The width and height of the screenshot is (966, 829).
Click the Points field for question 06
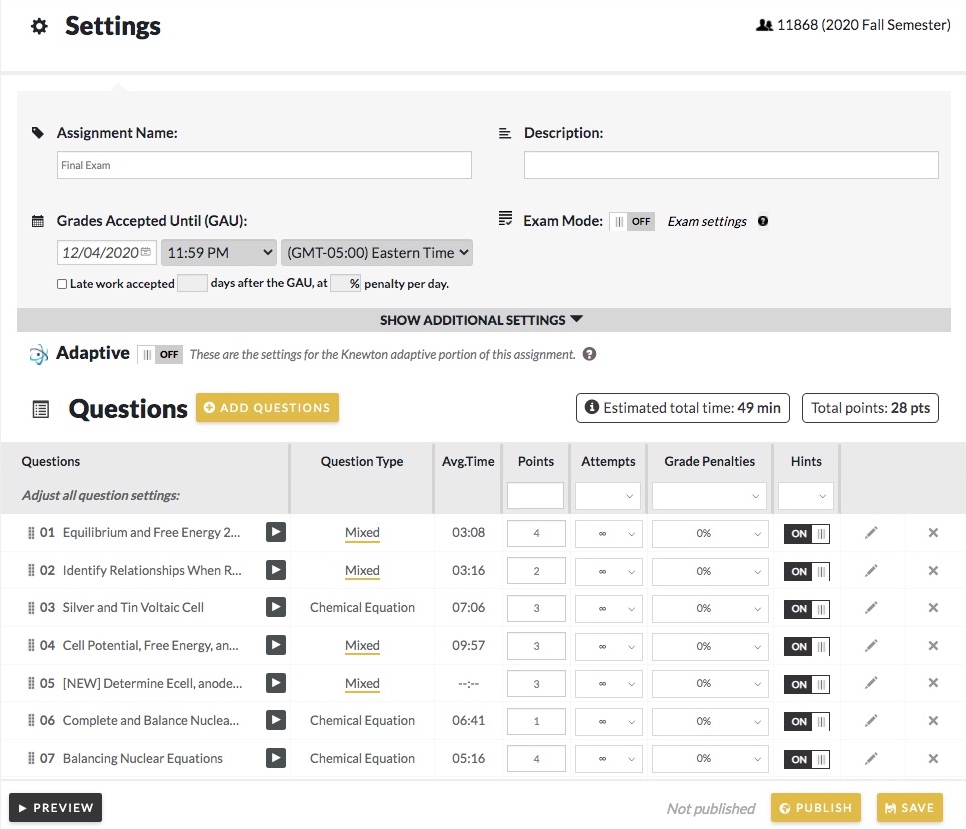[536, 721]
